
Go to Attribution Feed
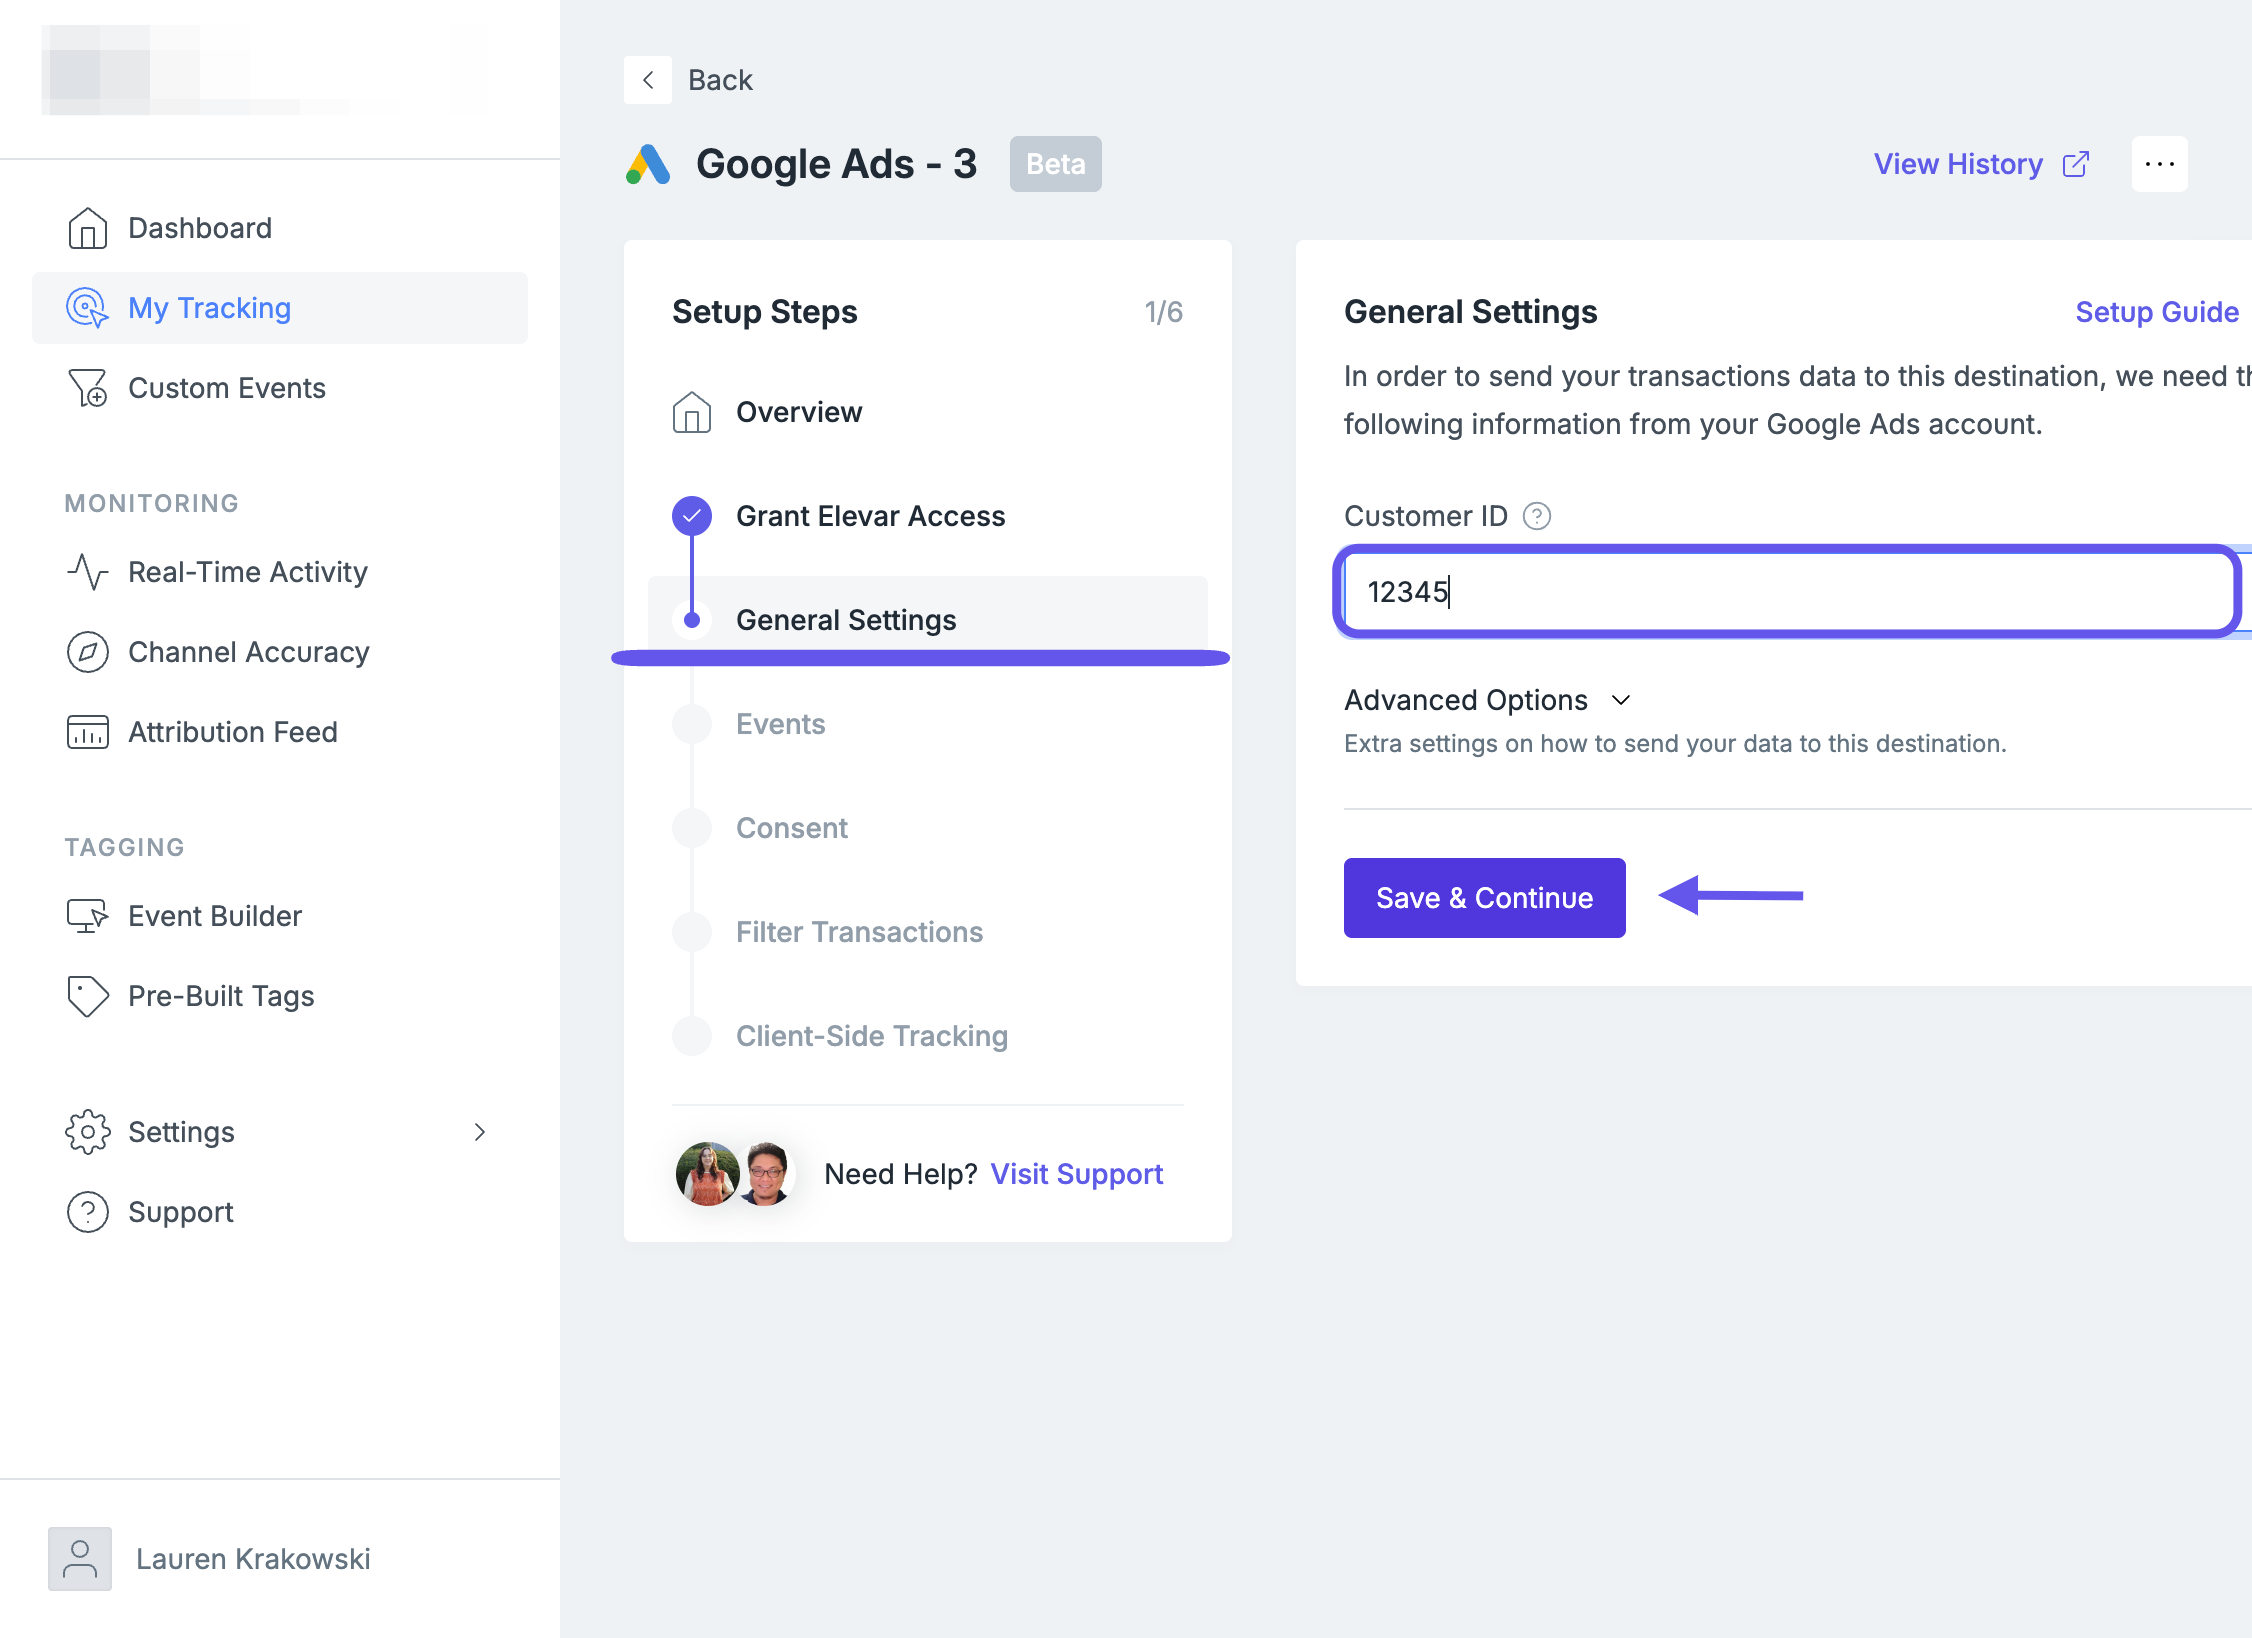(x=280, y=732)
